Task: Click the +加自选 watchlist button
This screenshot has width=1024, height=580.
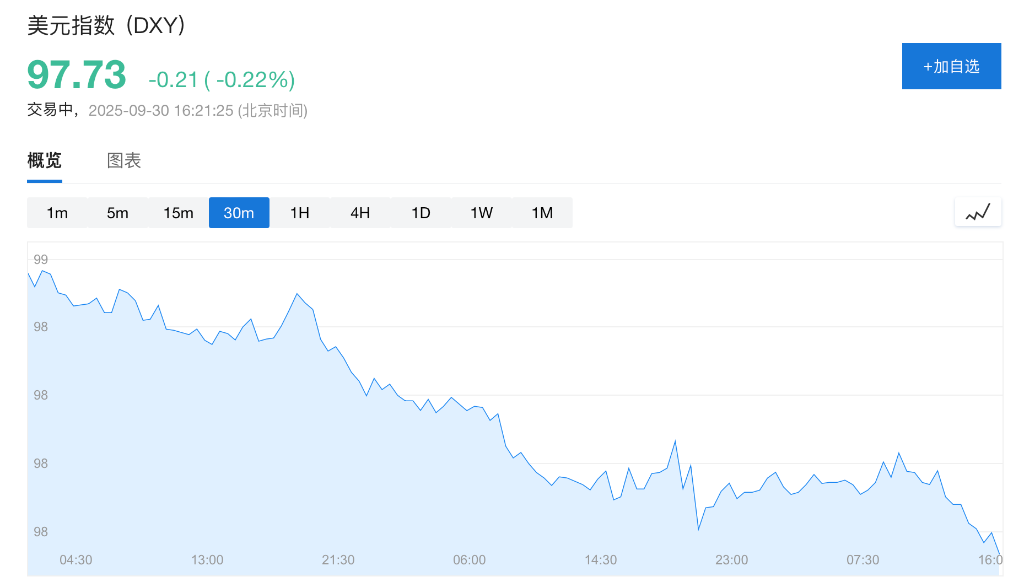Action: click(951, 65)
